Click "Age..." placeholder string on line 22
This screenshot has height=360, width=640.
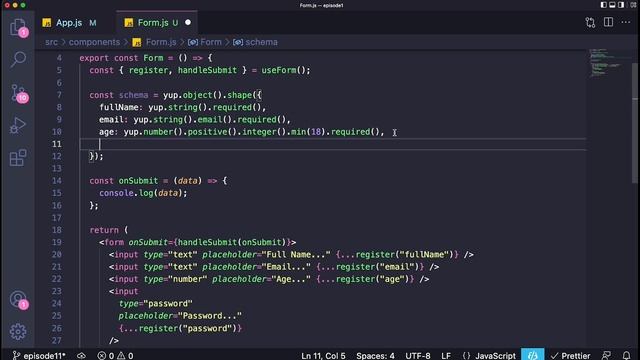pyautogui.click(x=291, y=279)
